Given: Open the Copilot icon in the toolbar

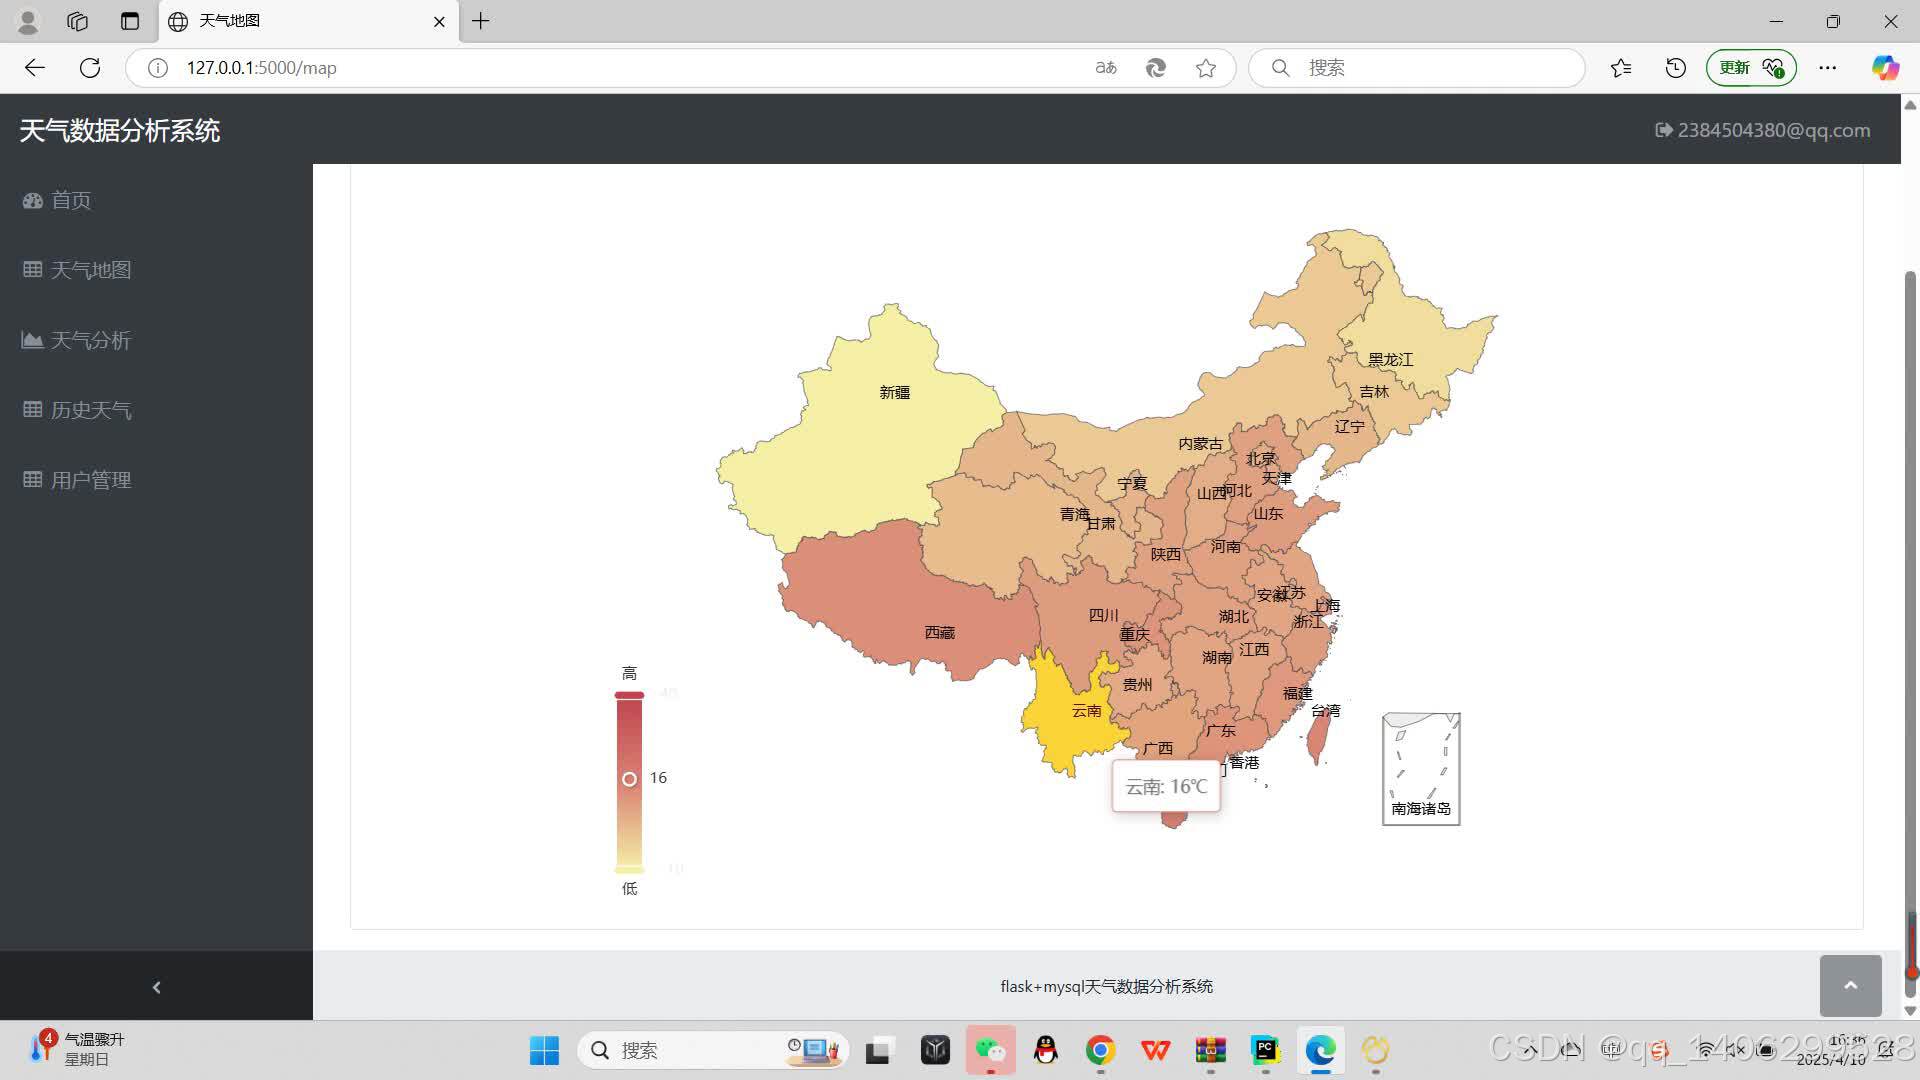Looking at the screenshot, I should click(x=1885, y=68).
